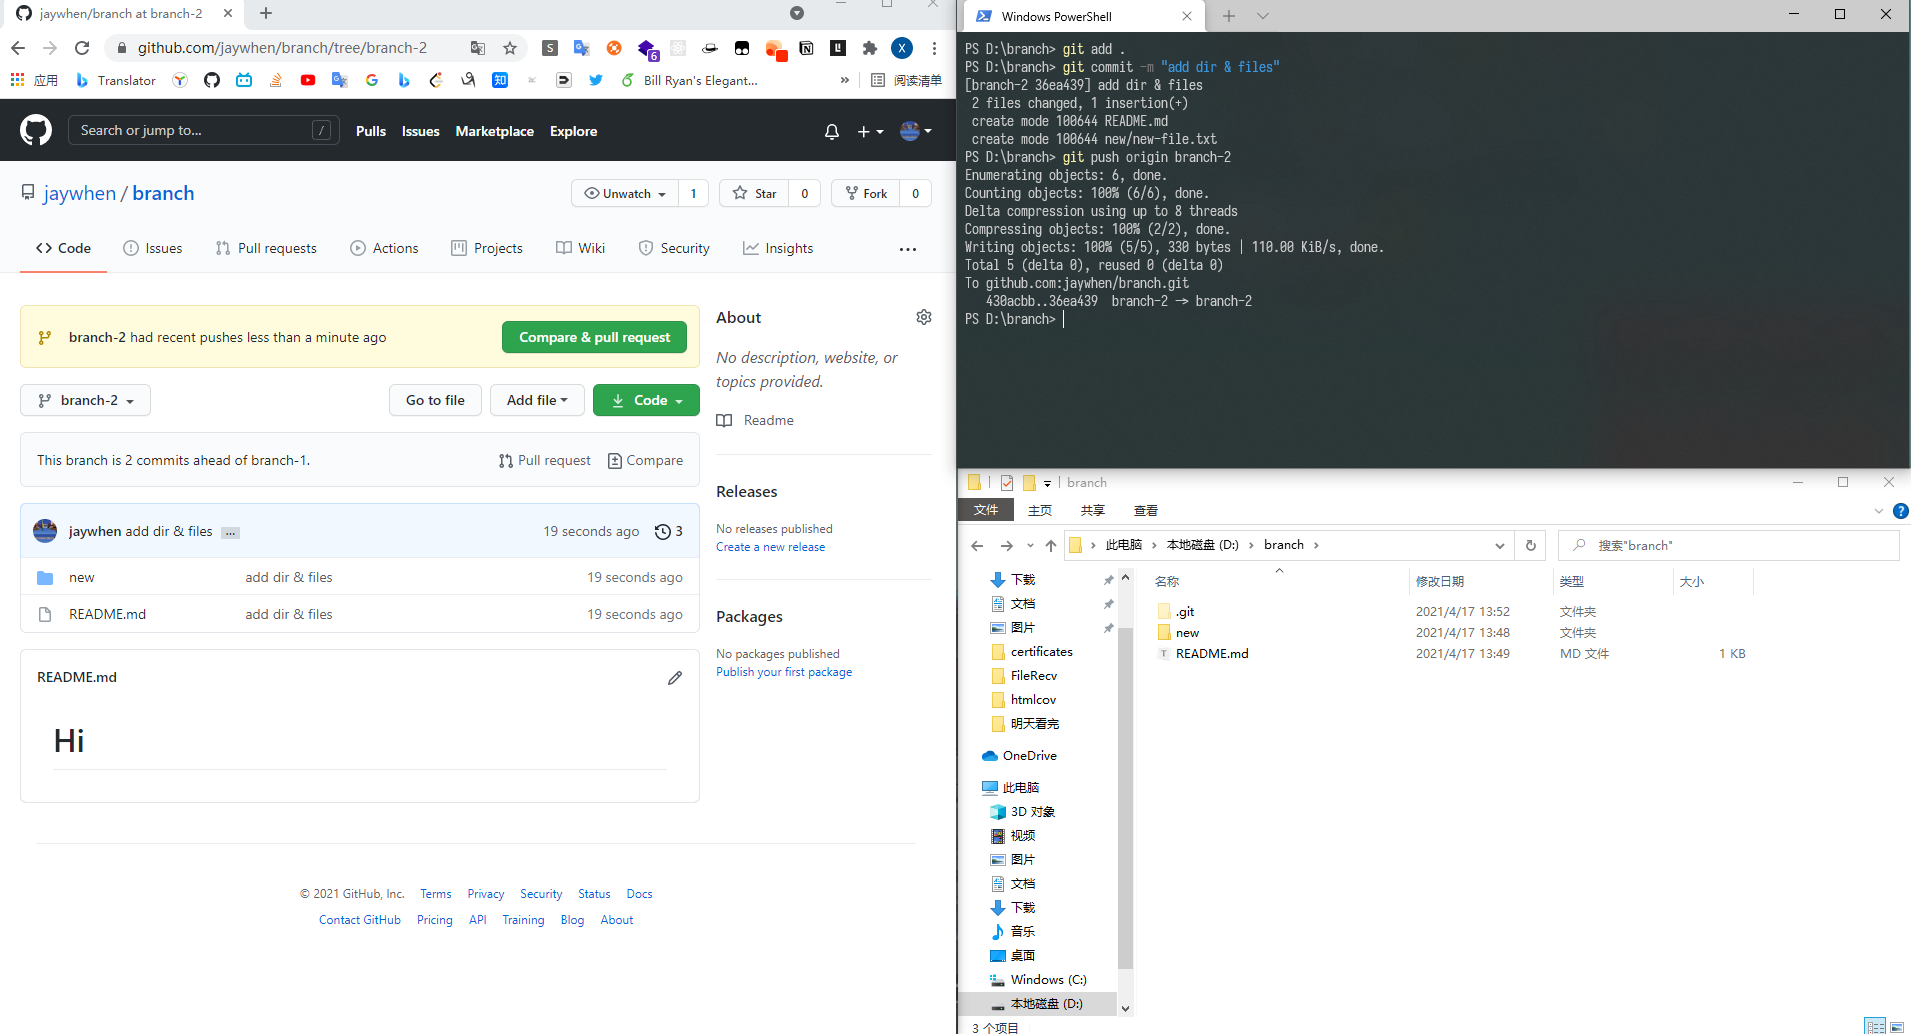Open the green Code download dropdown
Image resolution: width=1911 pixels, height=1034 pixels.
click(x=646, y=400)
